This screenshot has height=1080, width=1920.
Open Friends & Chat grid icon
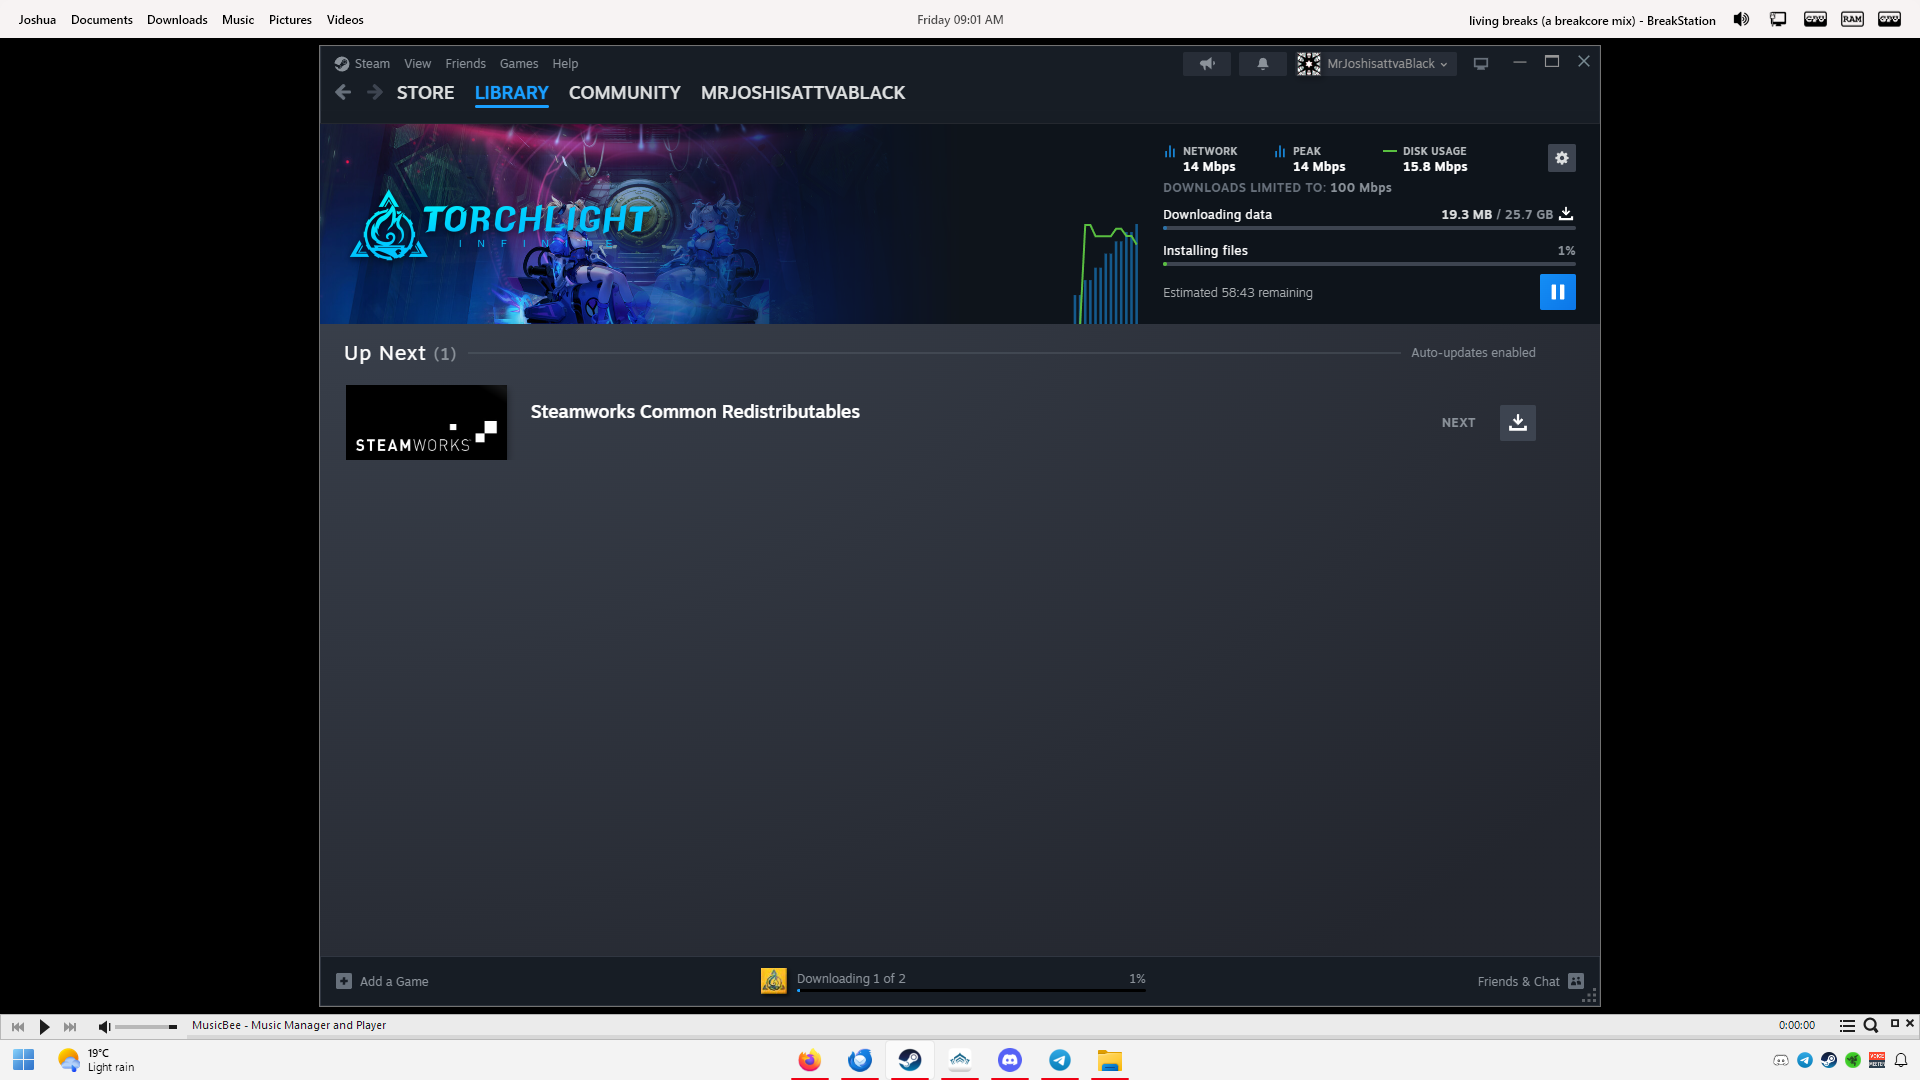click(x=1576, y=981)
